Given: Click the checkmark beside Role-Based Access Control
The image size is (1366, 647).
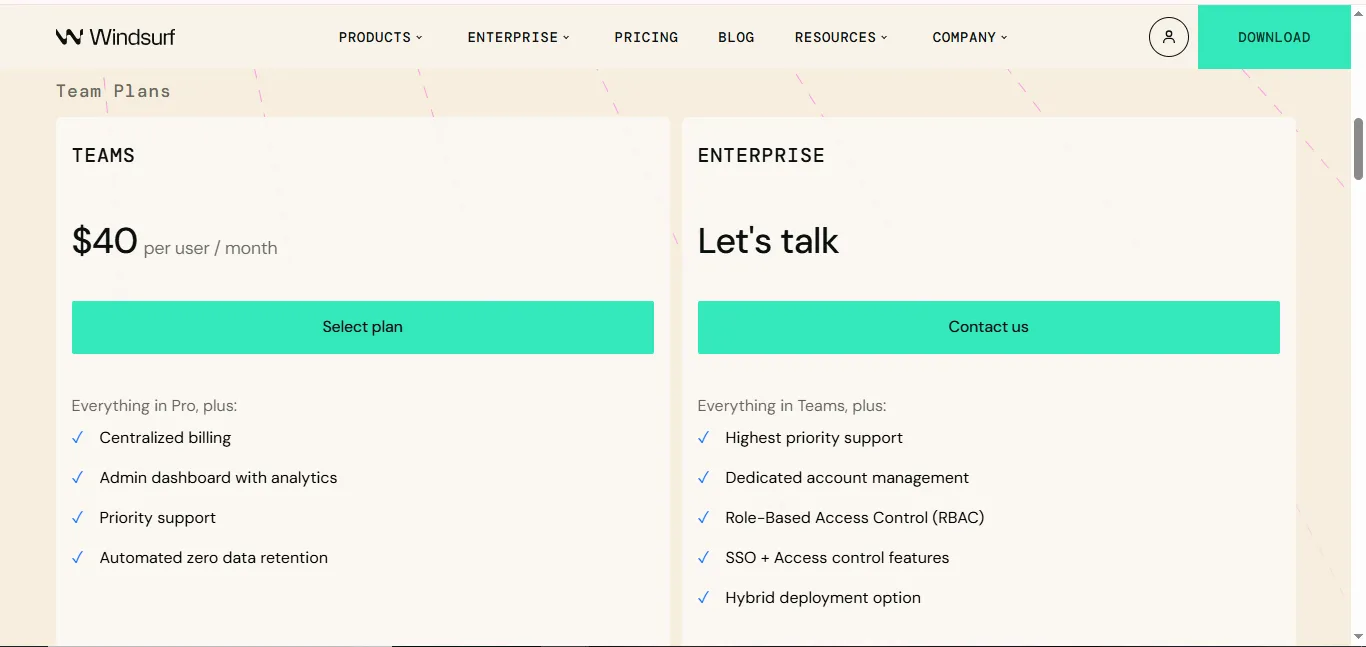Looking at the screenshot, I should click(x=704, y=518).
